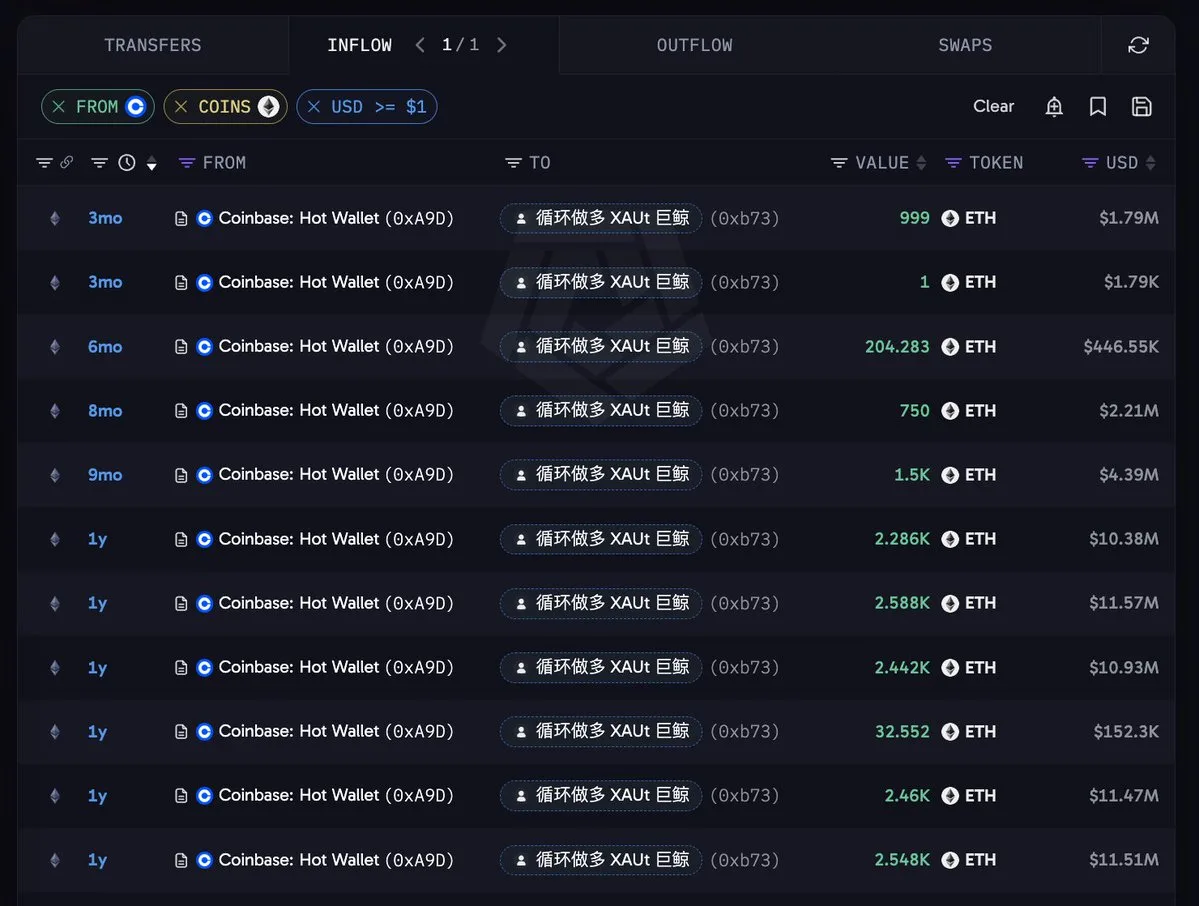Sort by VALUE column

pos(921,163)
